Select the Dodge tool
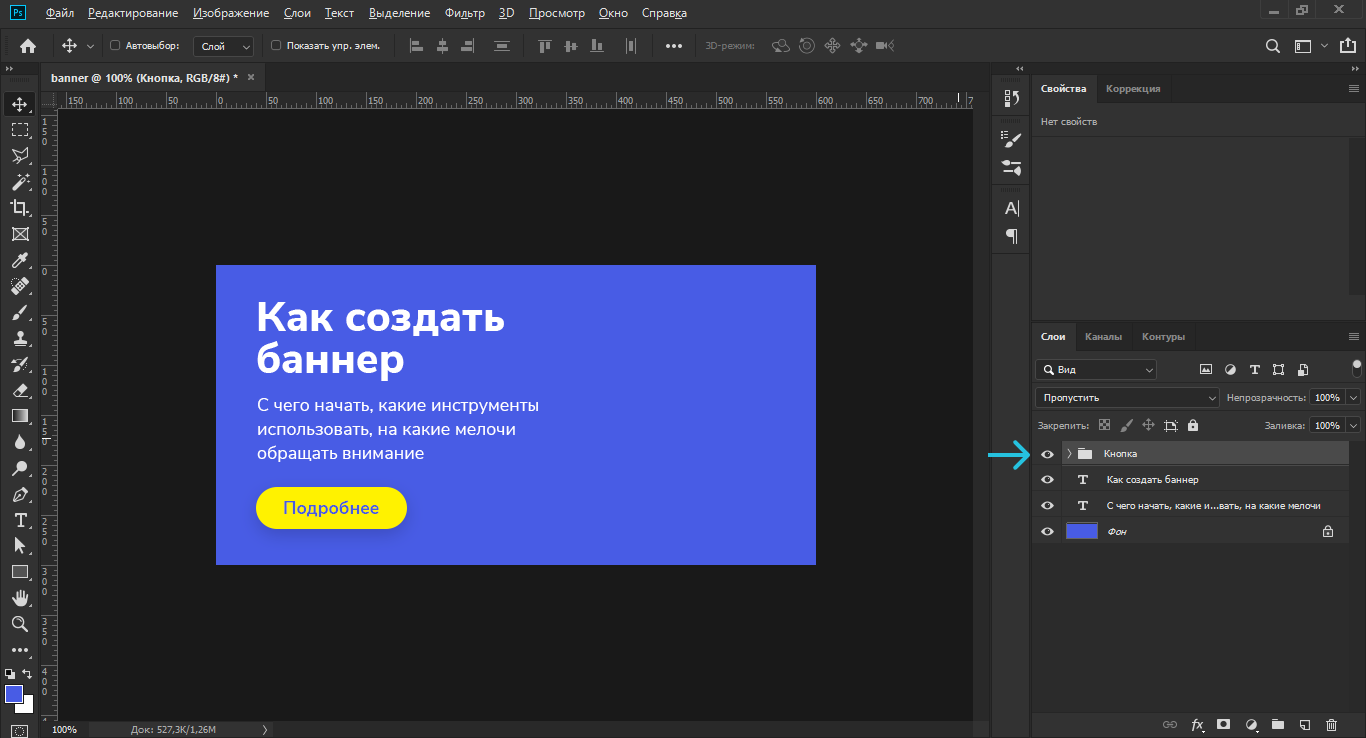Viewport: 1366px width, 738px height. point(19,468)
